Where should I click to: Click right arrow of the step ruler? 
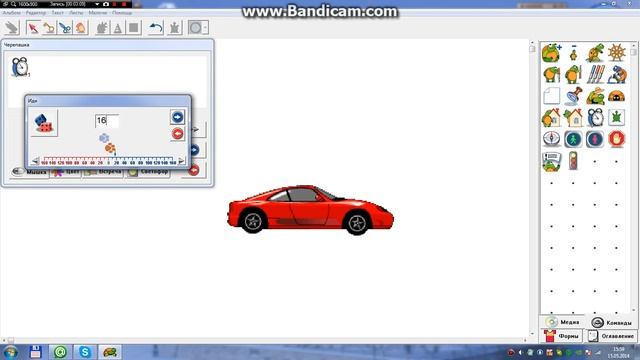[x=181, y=161]
